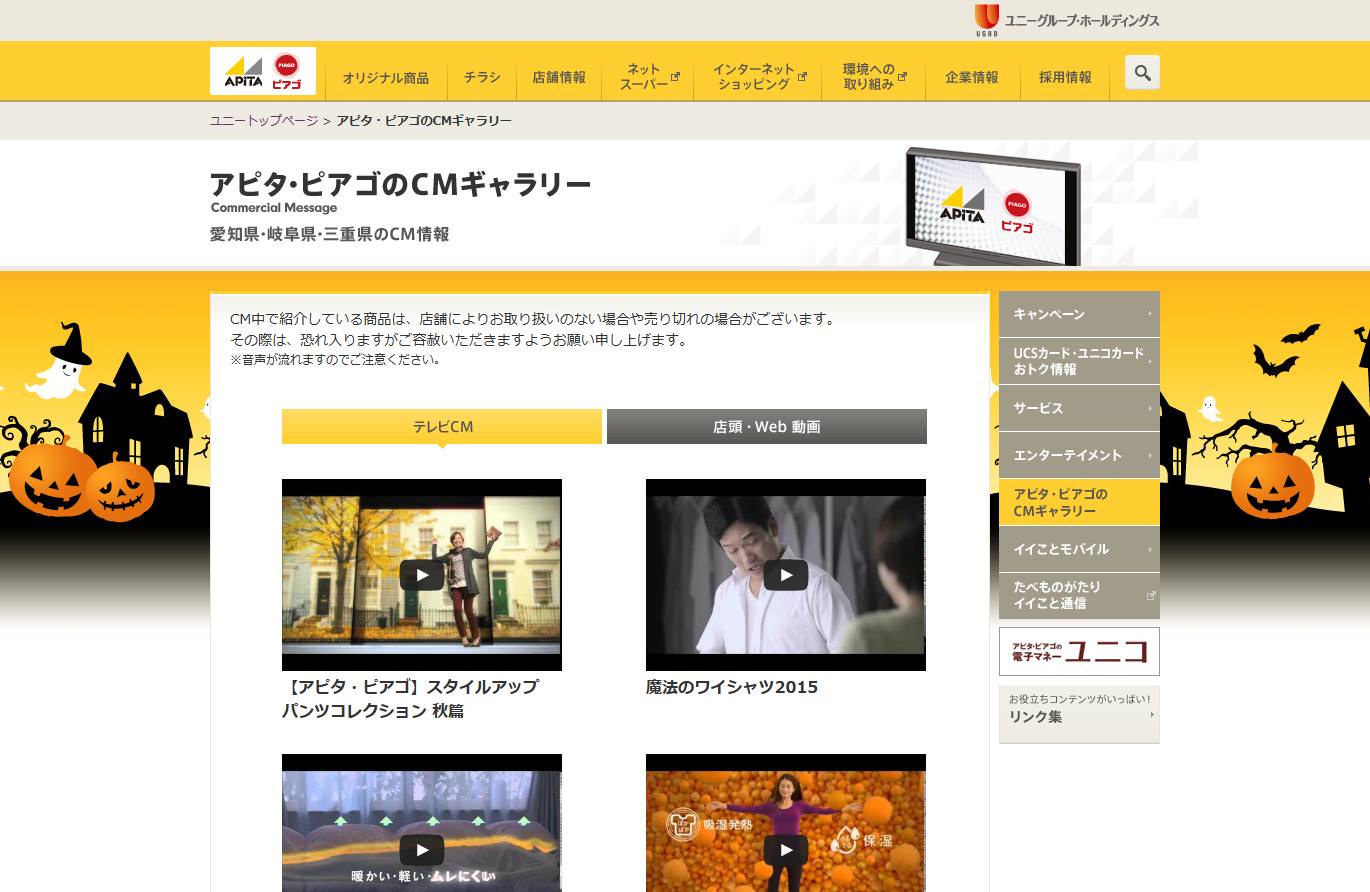The image size is (1370, 892).
Task: Click the アピタ・ピアゴのCMギャラリー page heading
Action: pyautogui.click(x=400, y=184)
